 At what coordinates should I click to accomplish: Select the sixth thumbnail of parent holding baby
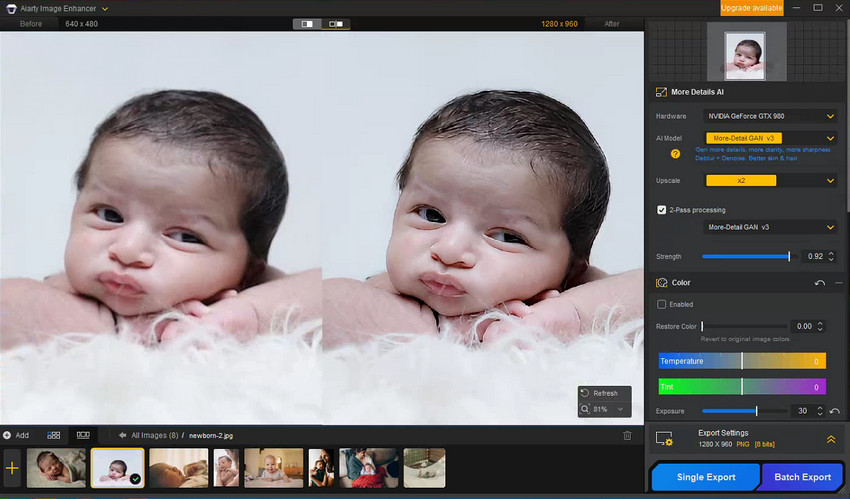click(x=321, y=468)
